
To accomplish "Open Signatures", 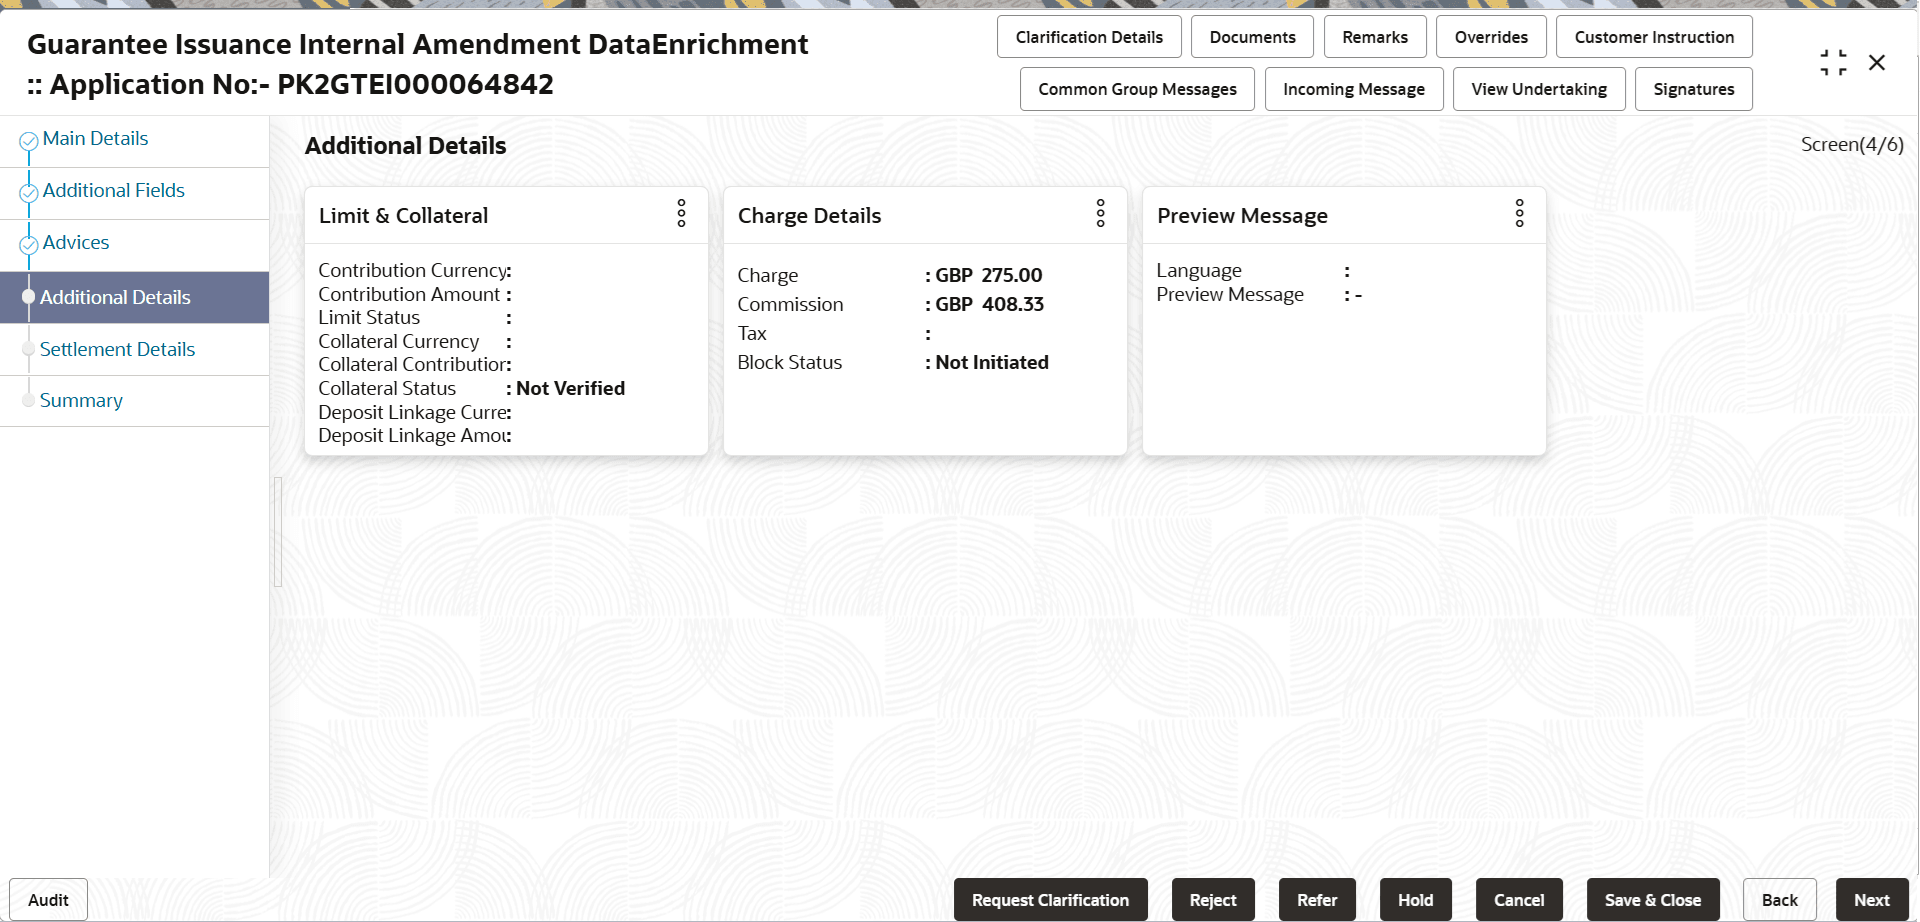I will (1694, 89).
